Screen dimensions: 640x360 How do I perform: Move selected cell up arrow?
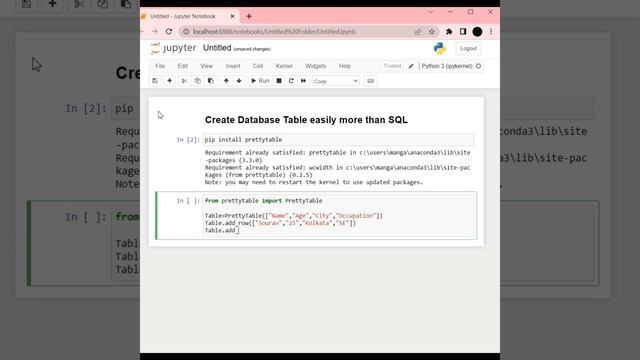[226, 81]
